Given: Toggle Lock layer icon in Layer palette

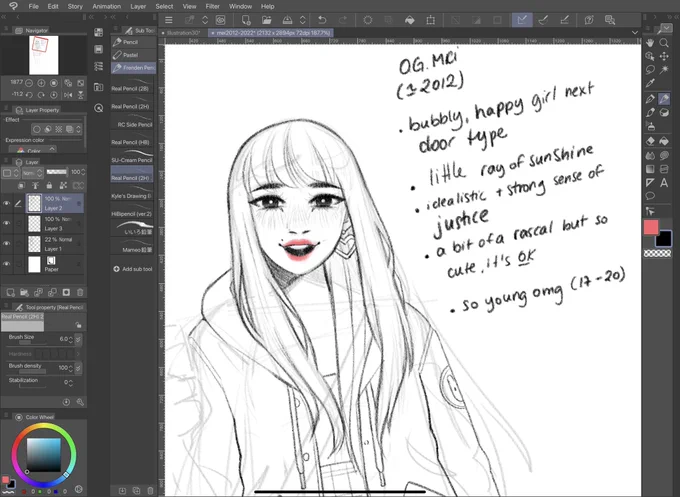Looking at the screenshot, I should (49, 186).
